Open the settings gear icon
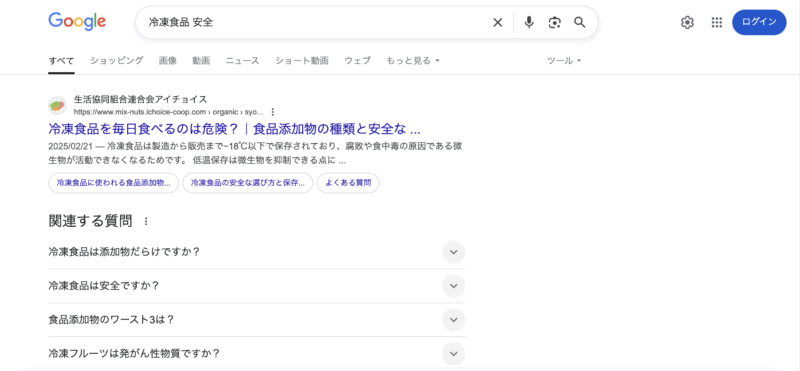The image size is (800, 371). (687, 22)
